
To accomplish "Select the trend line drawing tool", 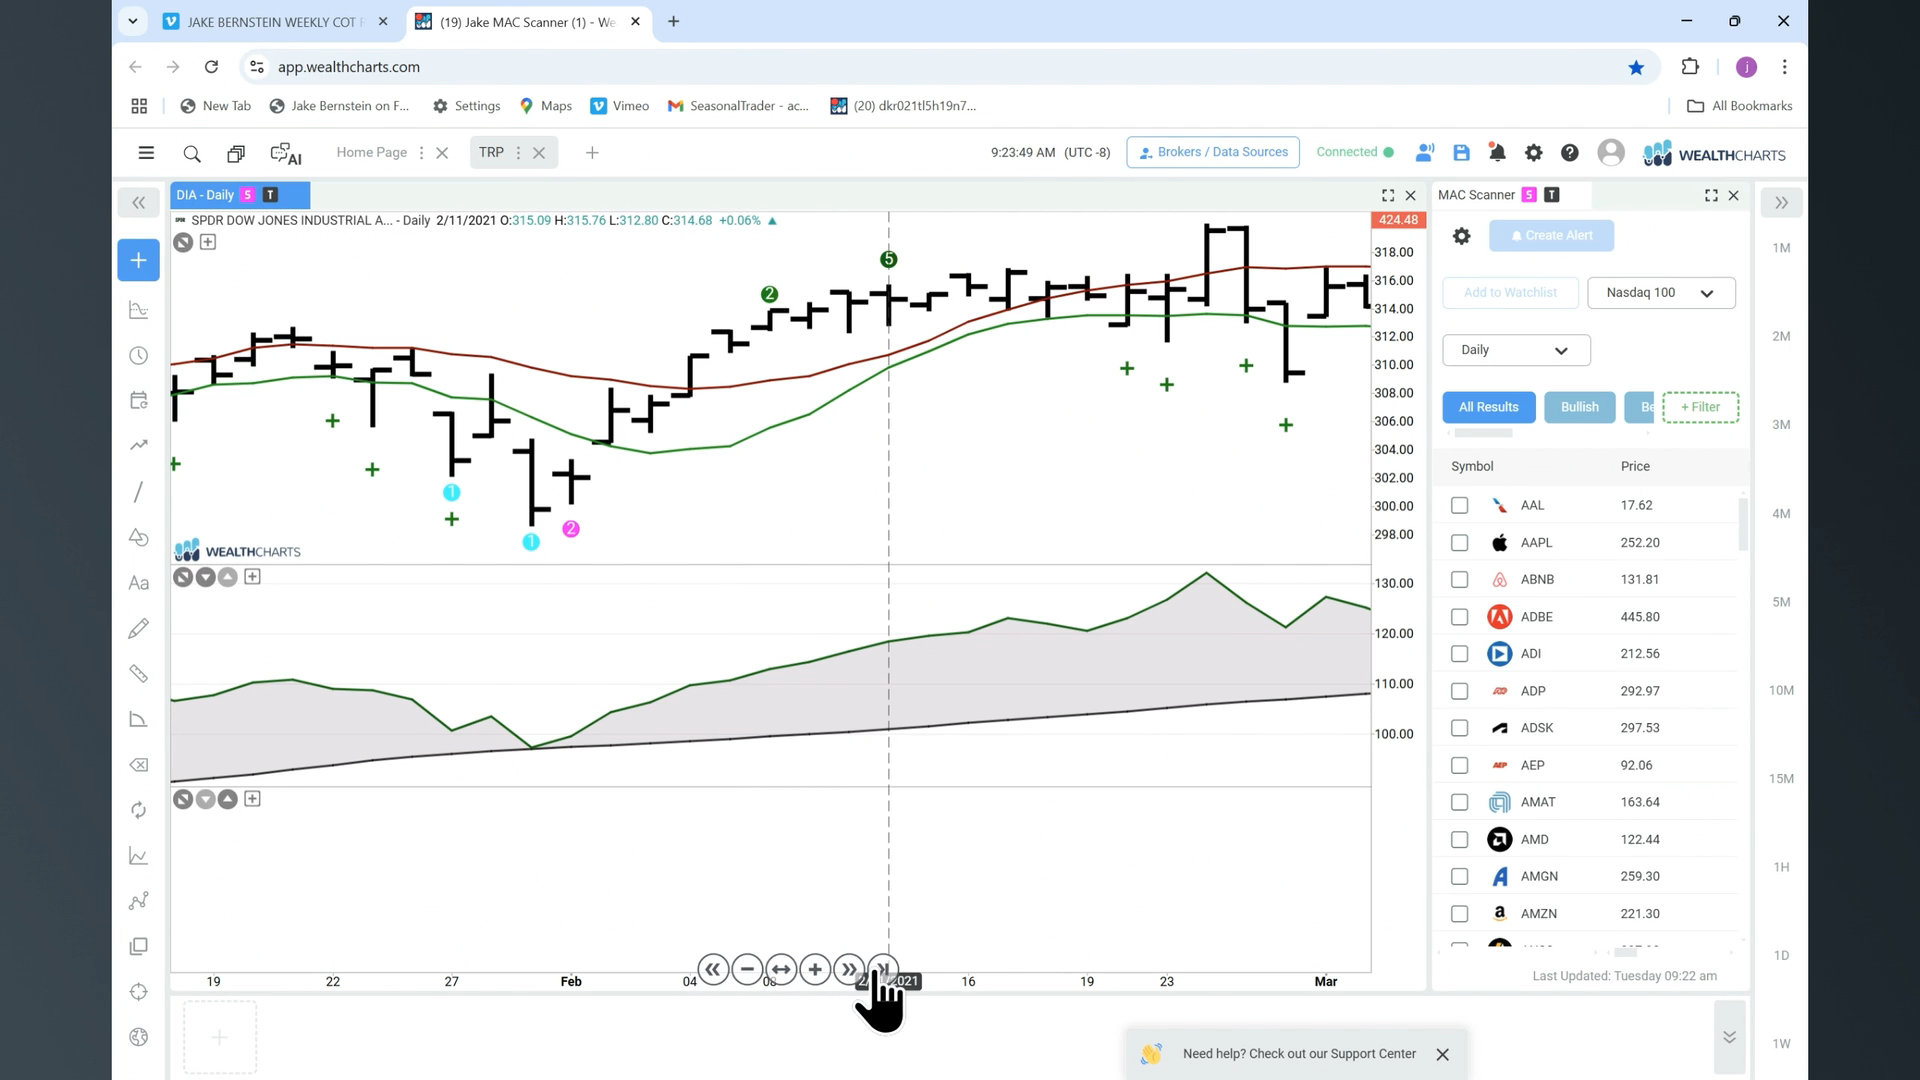I will [138, 492].
